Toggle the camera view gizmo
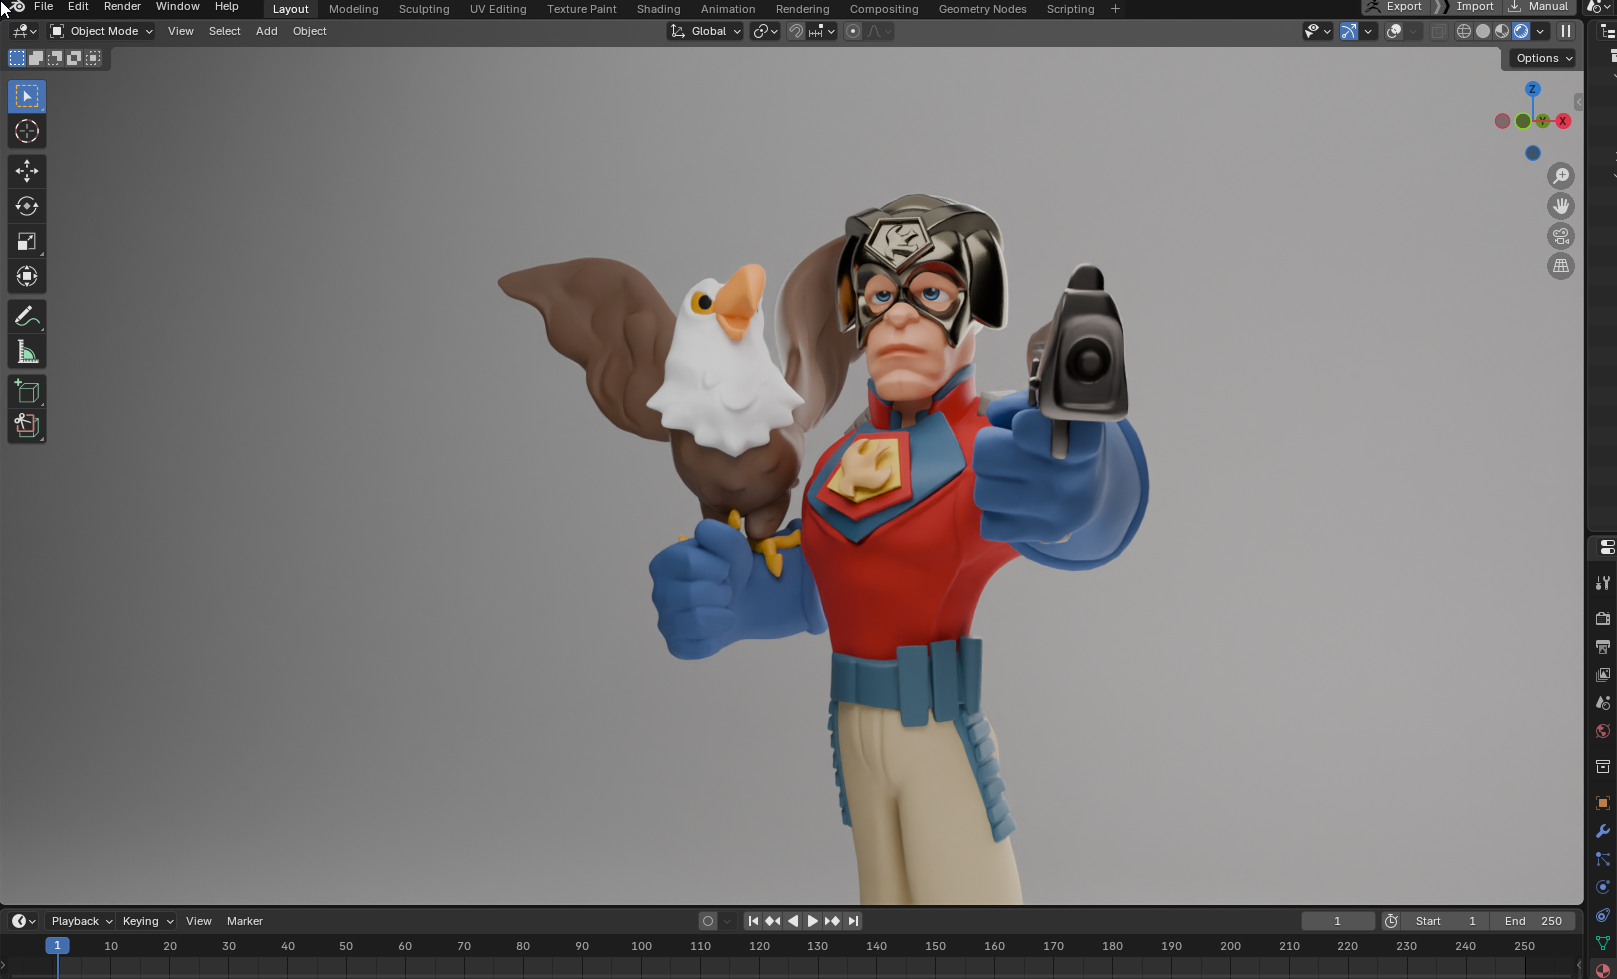 pos(1561,236)
